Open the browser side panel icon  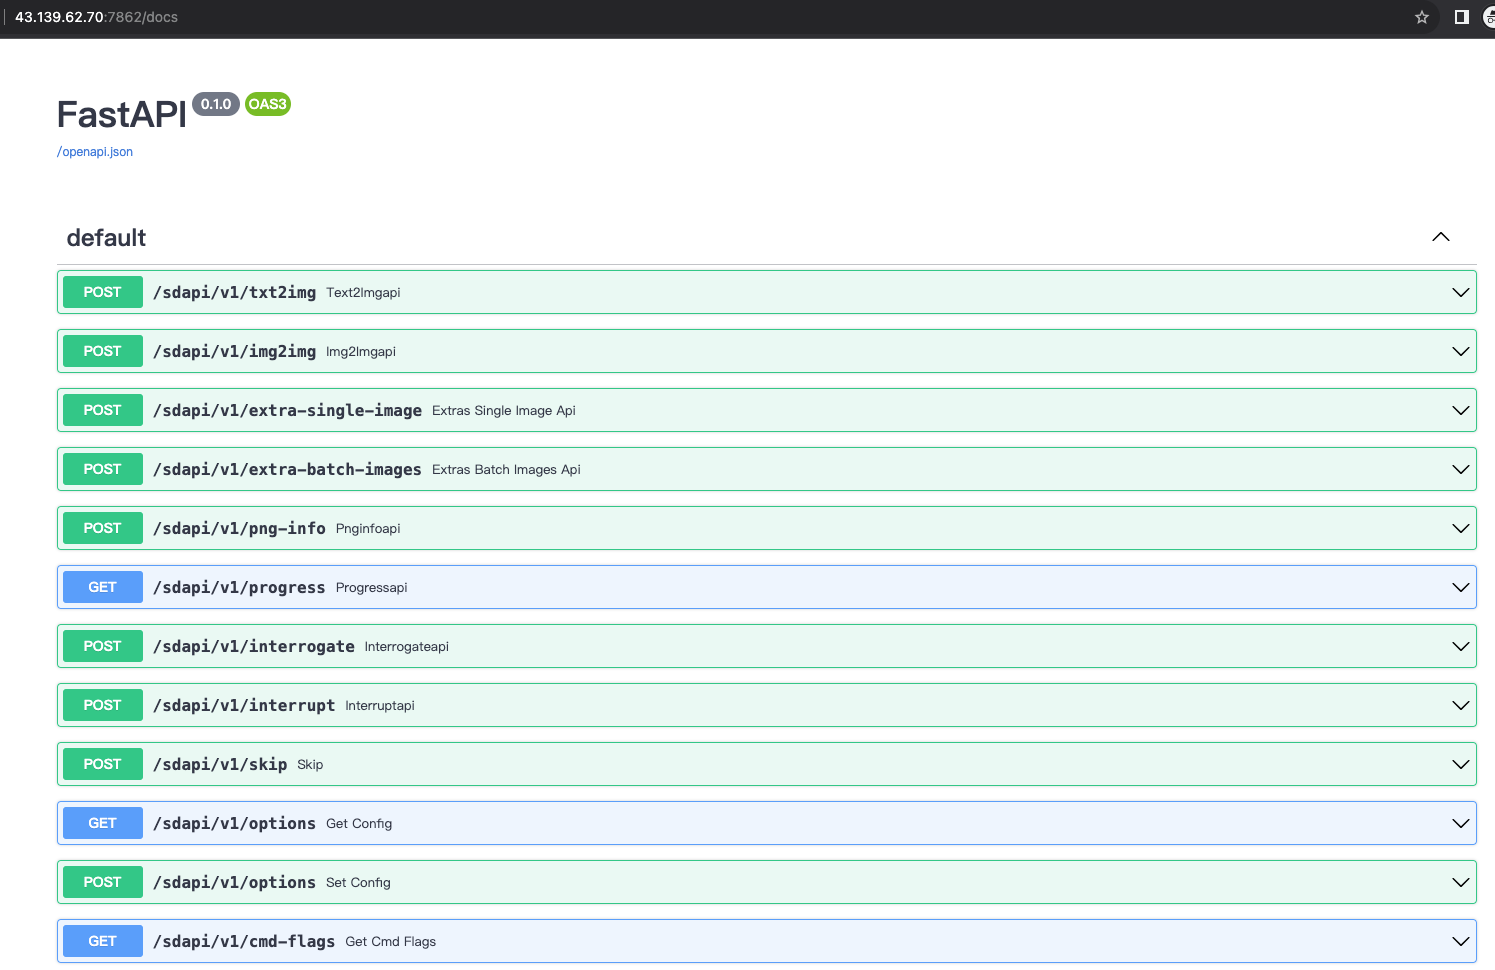[1461, 17]
